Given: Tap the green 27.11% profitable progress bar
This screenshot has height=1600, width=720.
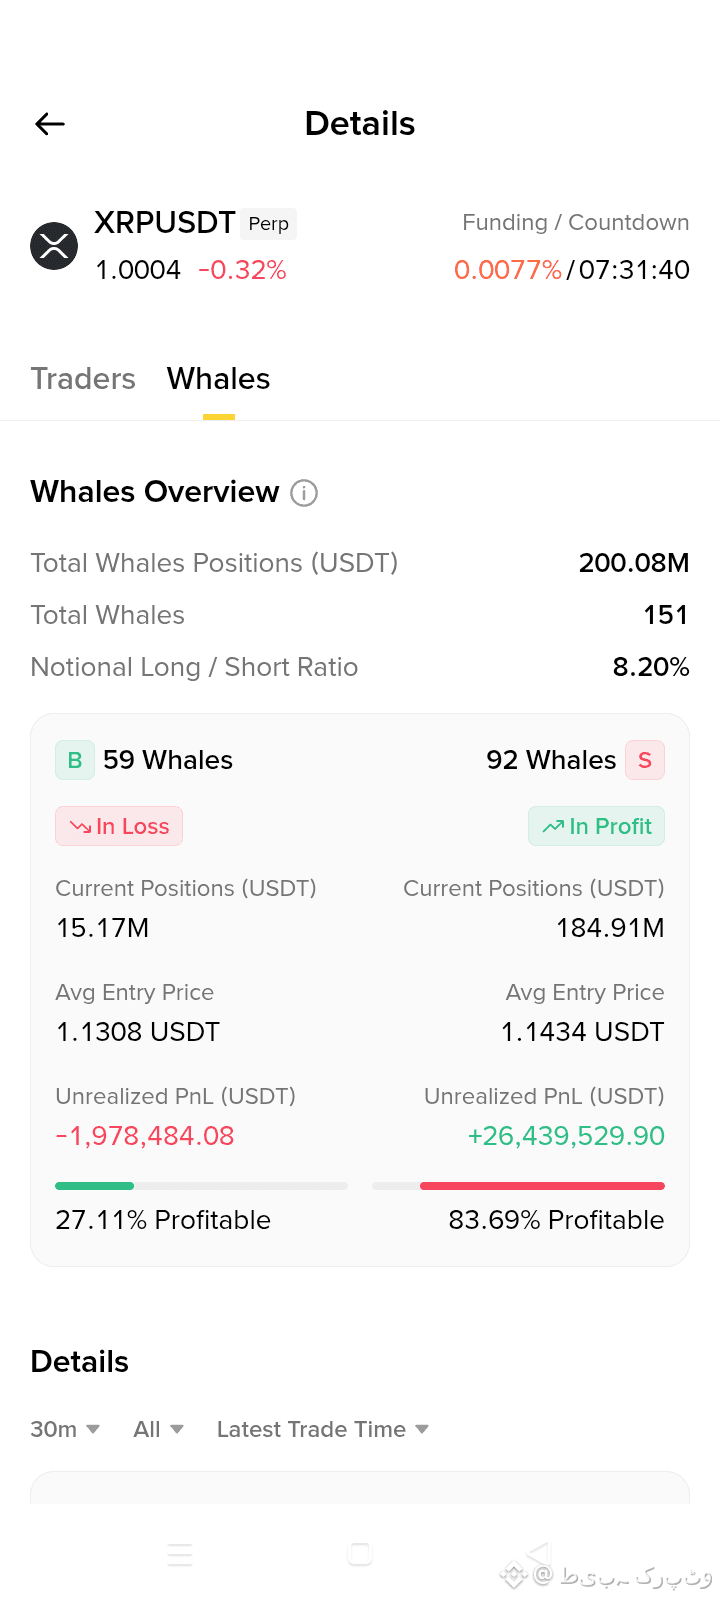Looking at the screenshot, I should [x=201, y=1186].
